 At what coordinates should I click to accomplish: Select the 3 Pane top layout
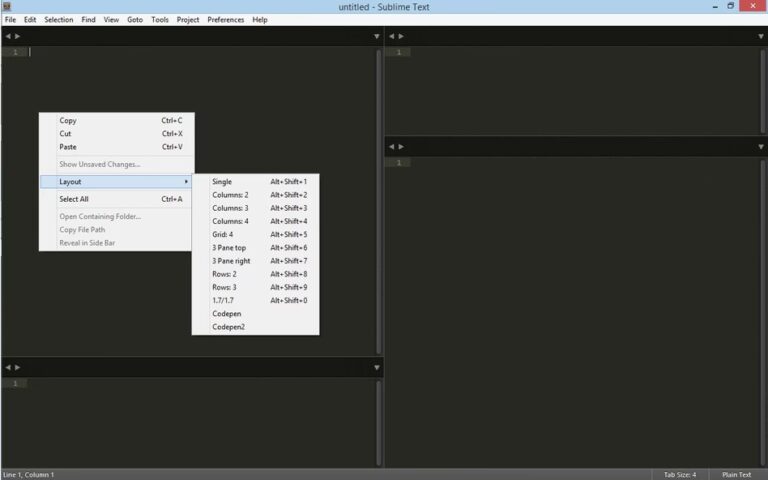tap(255, 248)
